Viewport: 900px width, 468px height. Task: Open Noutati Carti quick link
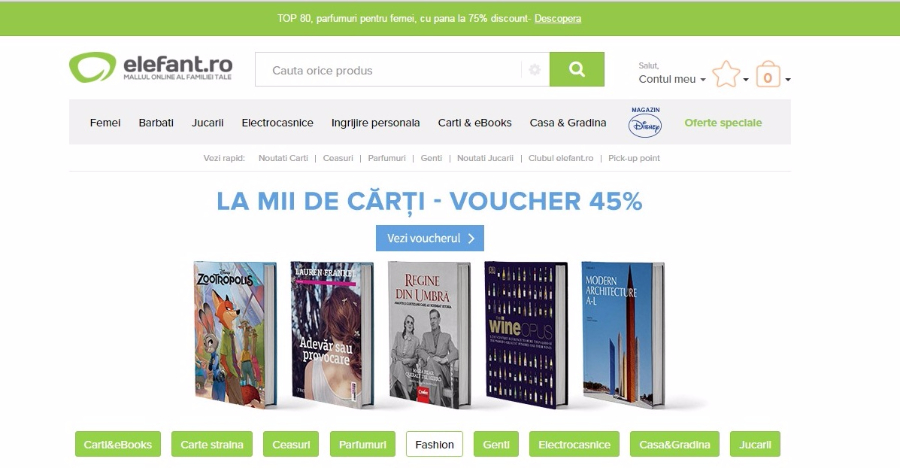point(283,158)
